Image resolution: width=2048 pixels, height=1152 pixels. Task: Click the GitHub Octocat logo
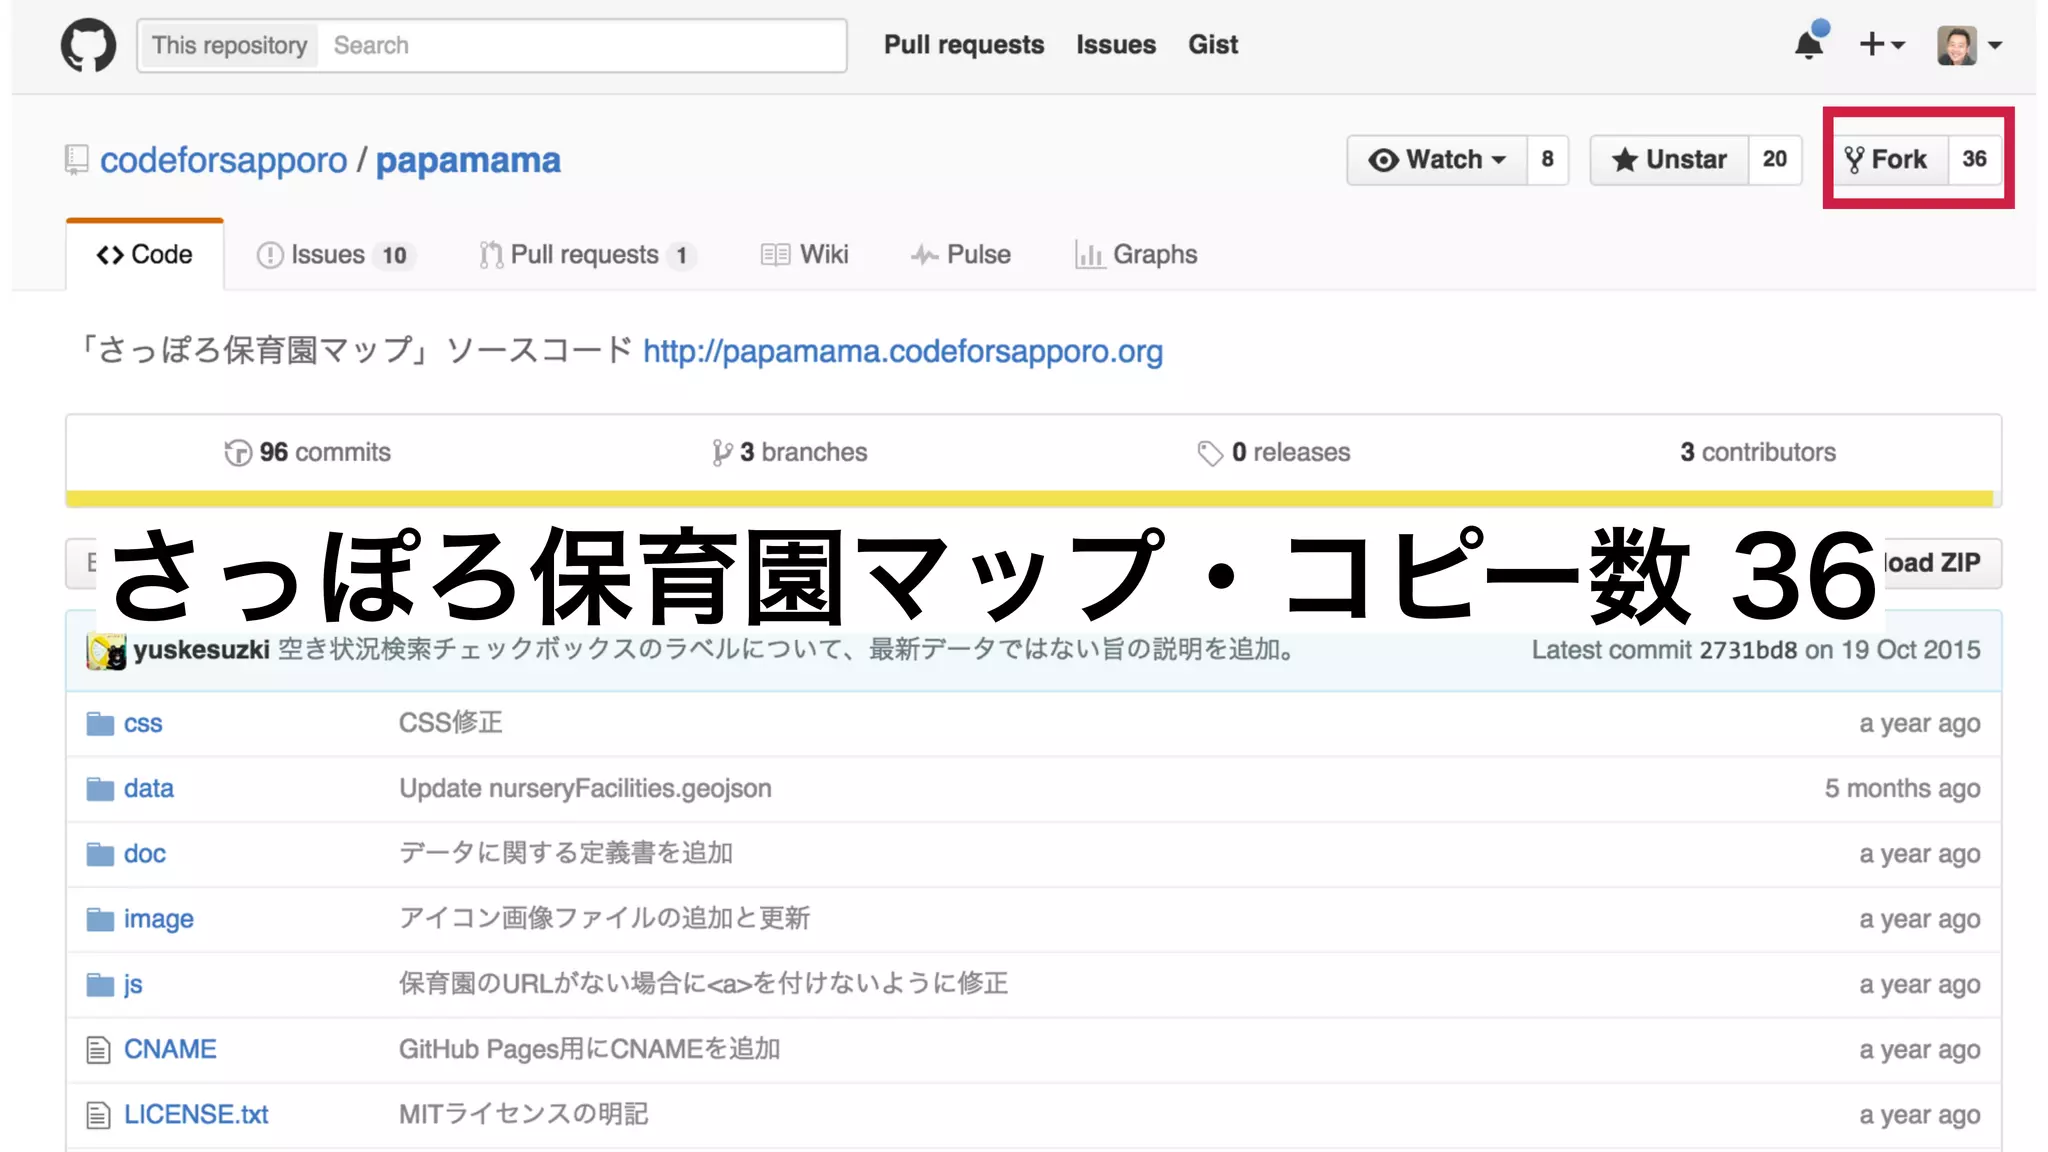click(x=88, y=45)
